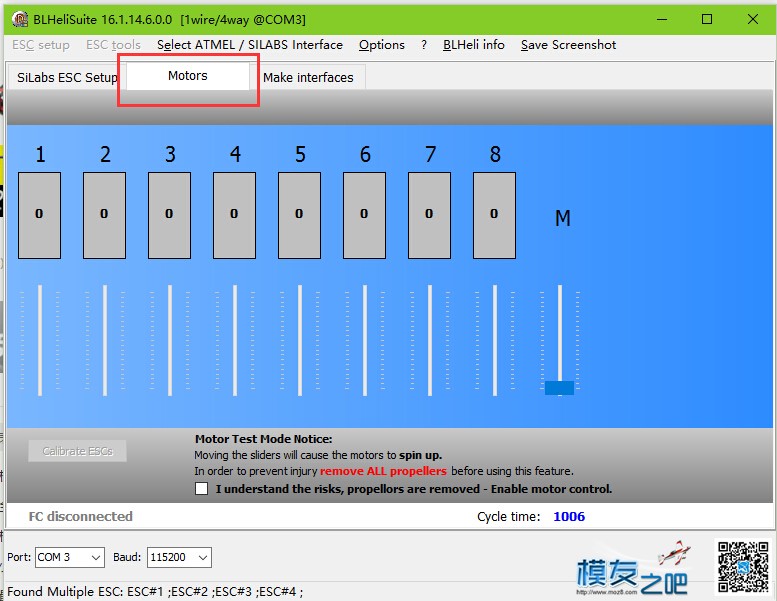Click the motor 3 throttle slider track
Screen dimensions: 777x601
pos(170,340)
